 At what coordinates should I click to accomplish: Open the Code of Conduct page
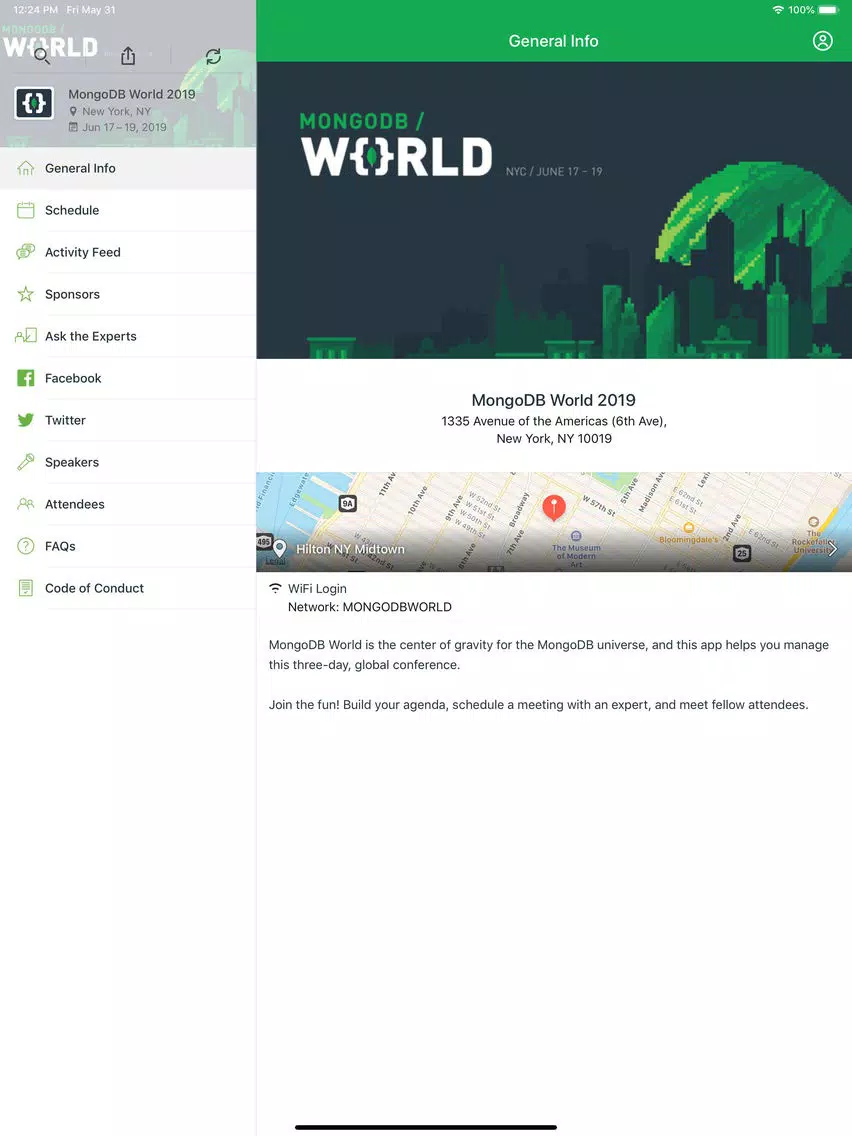(x=128, y=588)
